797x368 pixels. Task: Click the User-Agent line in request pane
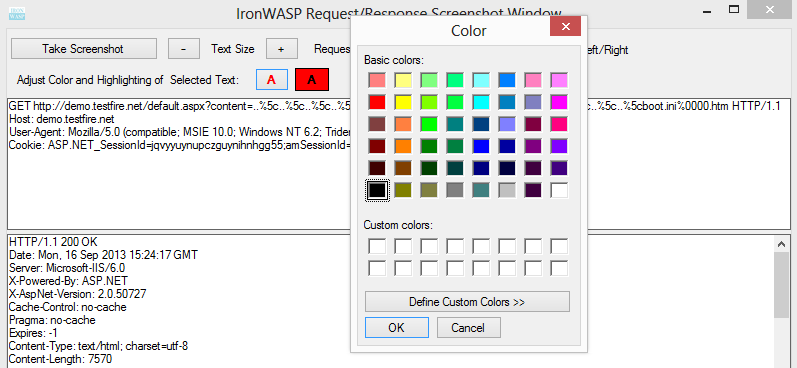coord(179,132)
